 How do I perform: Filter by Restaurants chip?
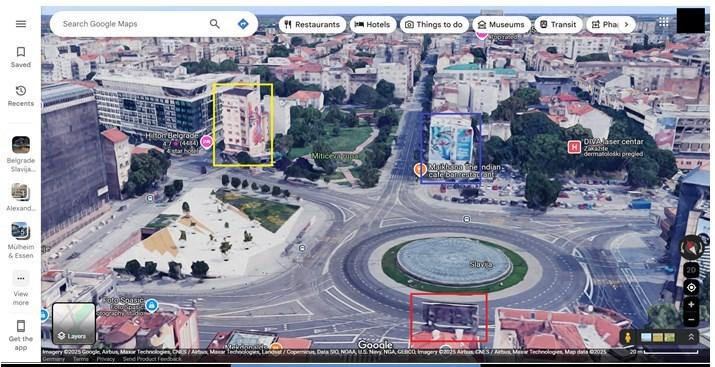coord(312,25)
